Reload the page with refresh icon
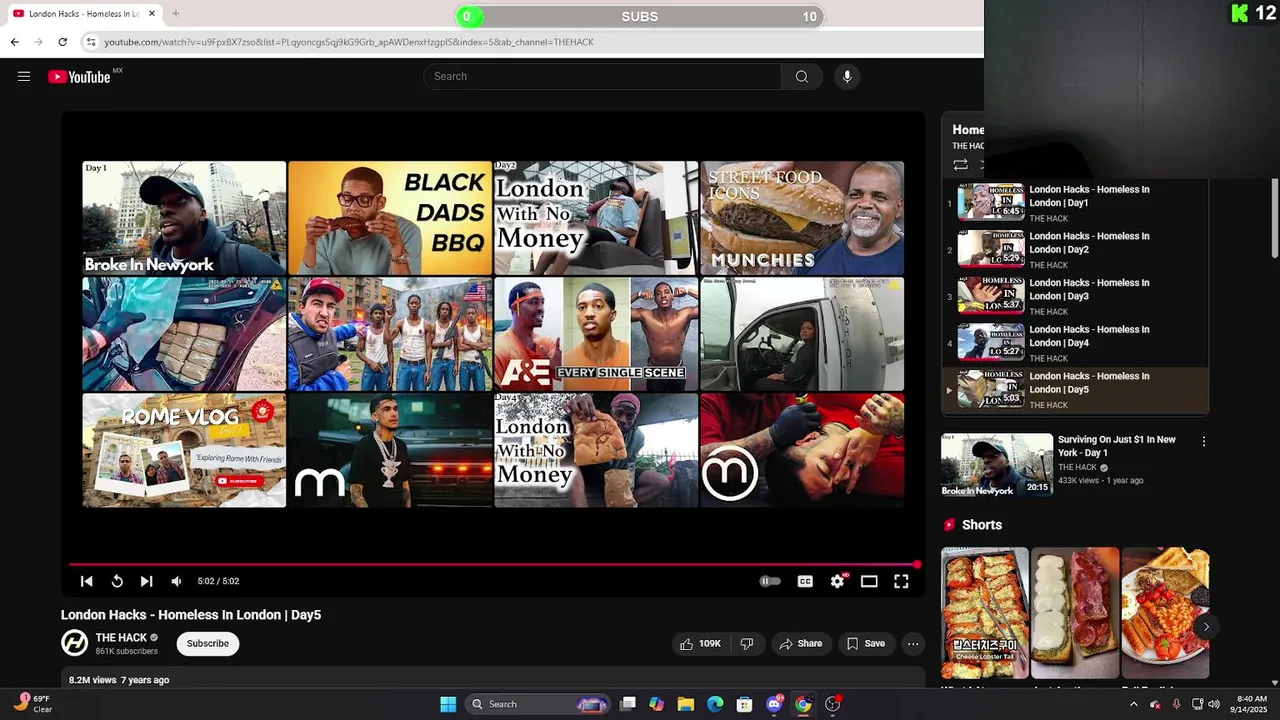The height and width of the screenshot is (720, 1280). click(62, 42)
